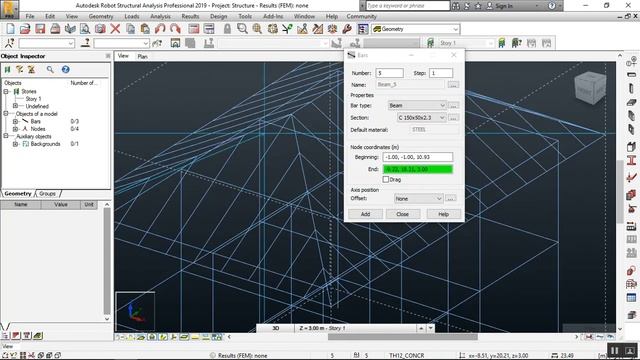Open Object Inspector help icon

coord(65,69)
